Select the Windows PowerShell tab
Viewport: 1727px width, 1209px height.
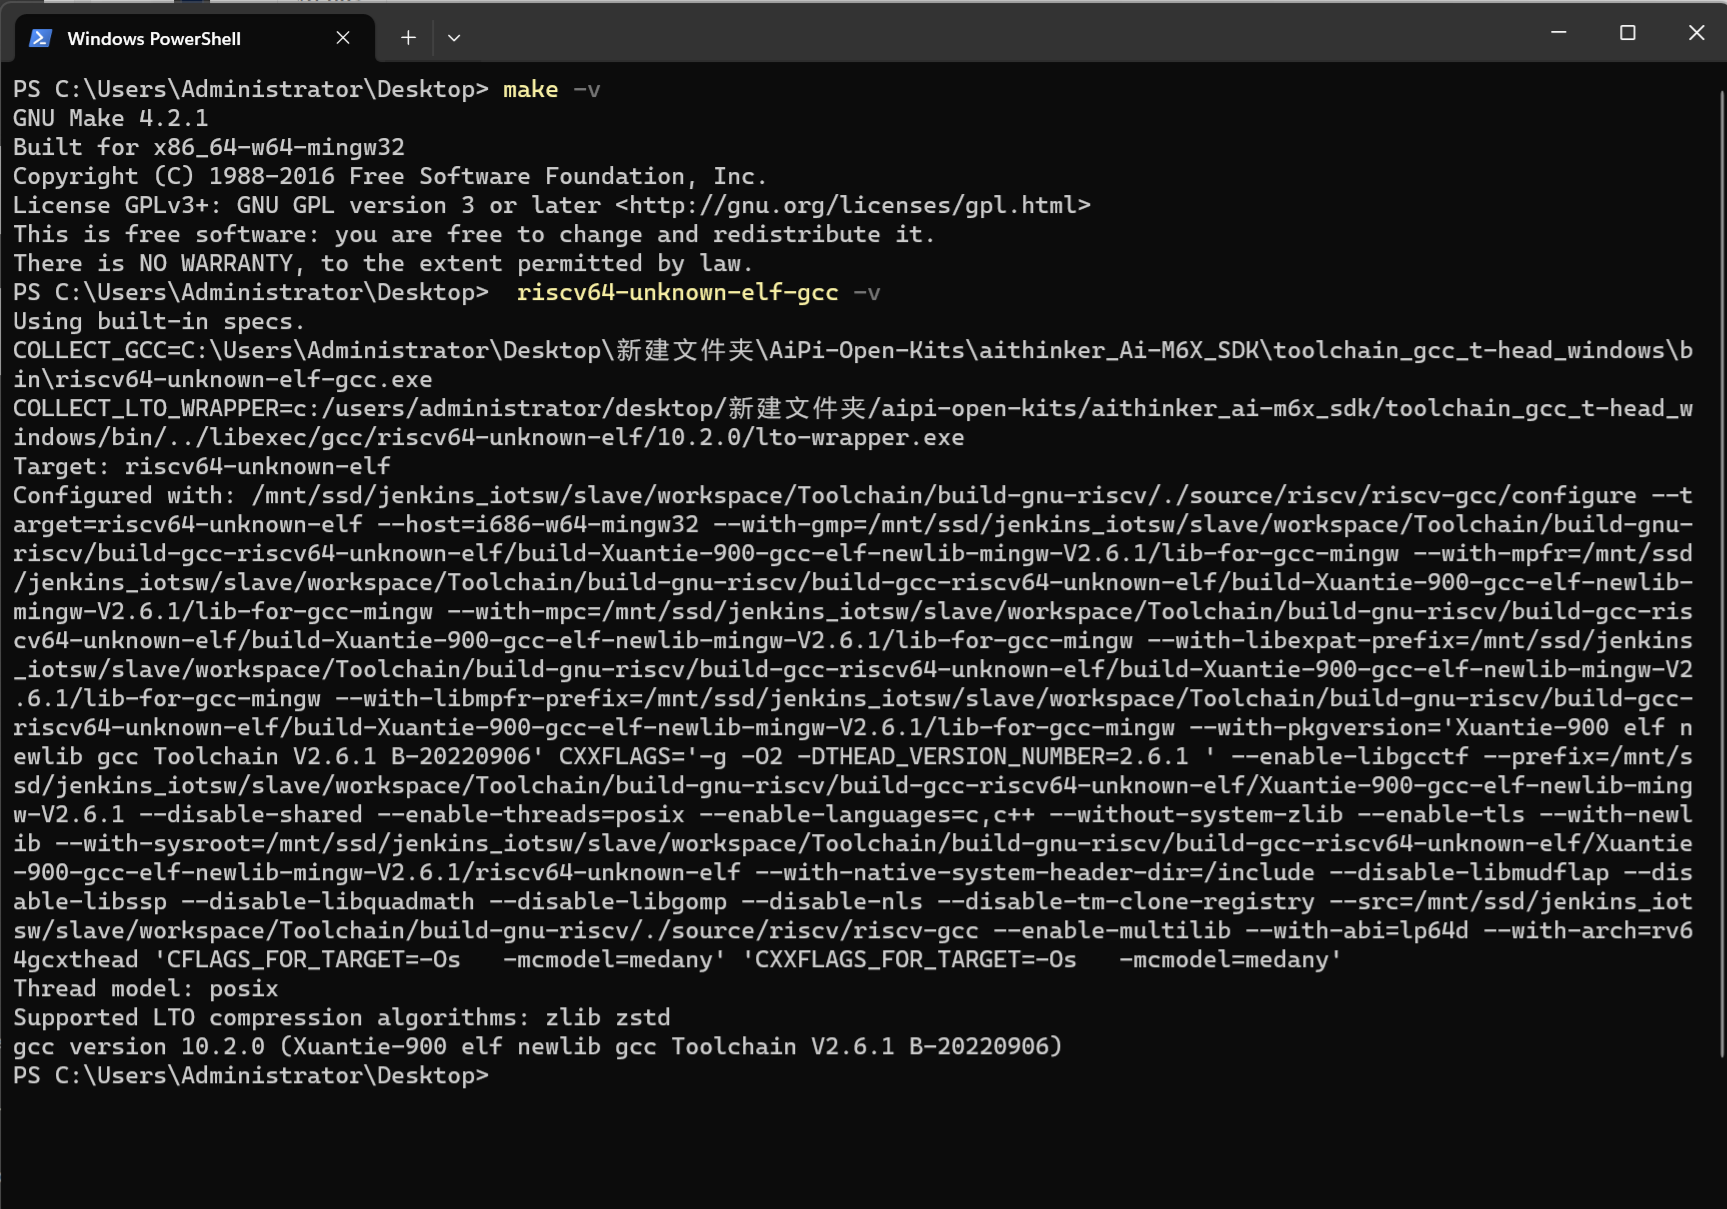[195, 38]
